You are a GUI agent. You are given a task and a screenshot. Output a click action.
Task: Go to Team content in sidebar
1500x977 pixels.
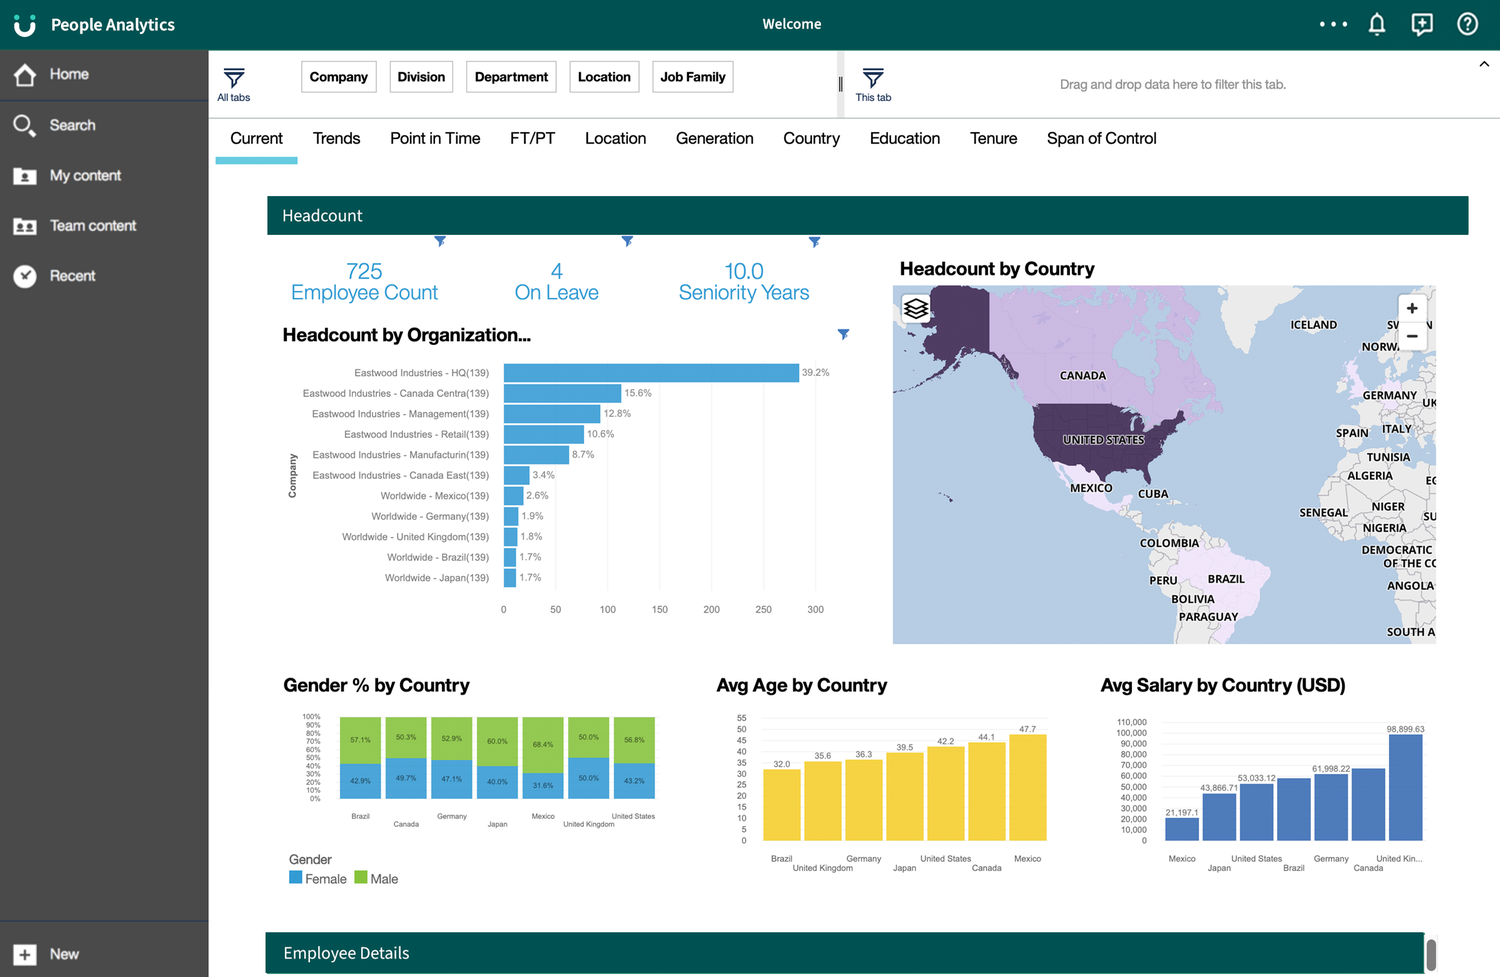coord(92,226)
